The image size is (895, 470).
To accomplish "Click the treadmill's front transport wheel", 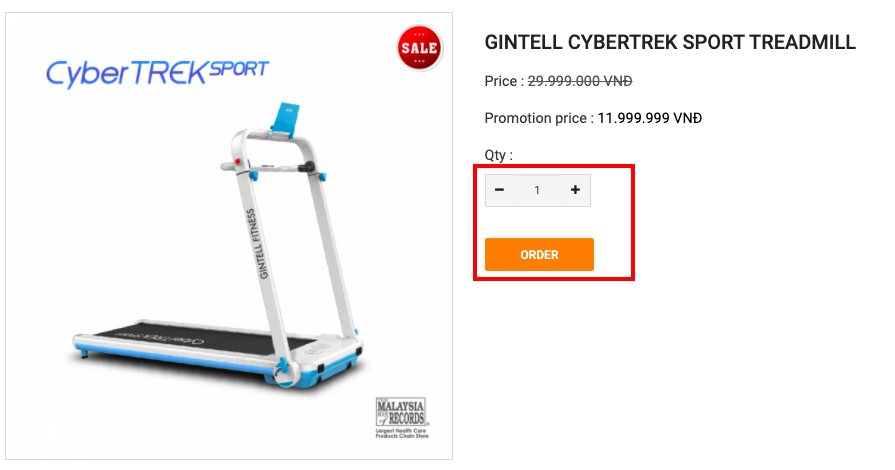I will click(284, 372).
